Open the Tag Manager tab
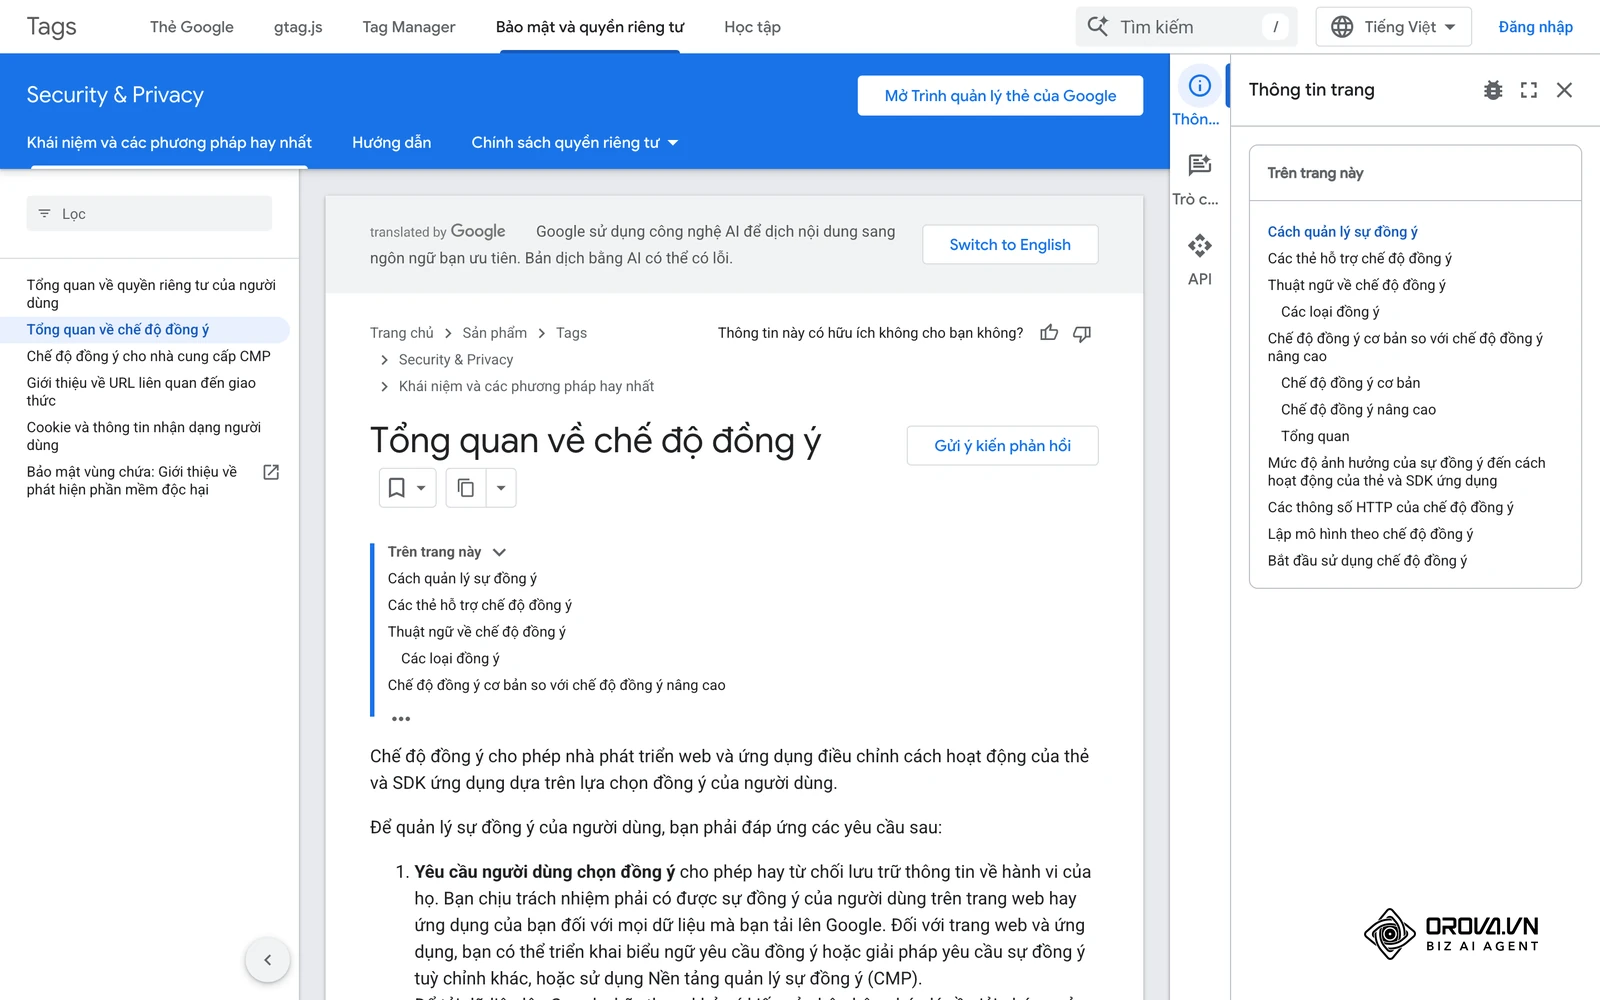This screenshot has height=1000, width=1600. click(x=409, y=27)
